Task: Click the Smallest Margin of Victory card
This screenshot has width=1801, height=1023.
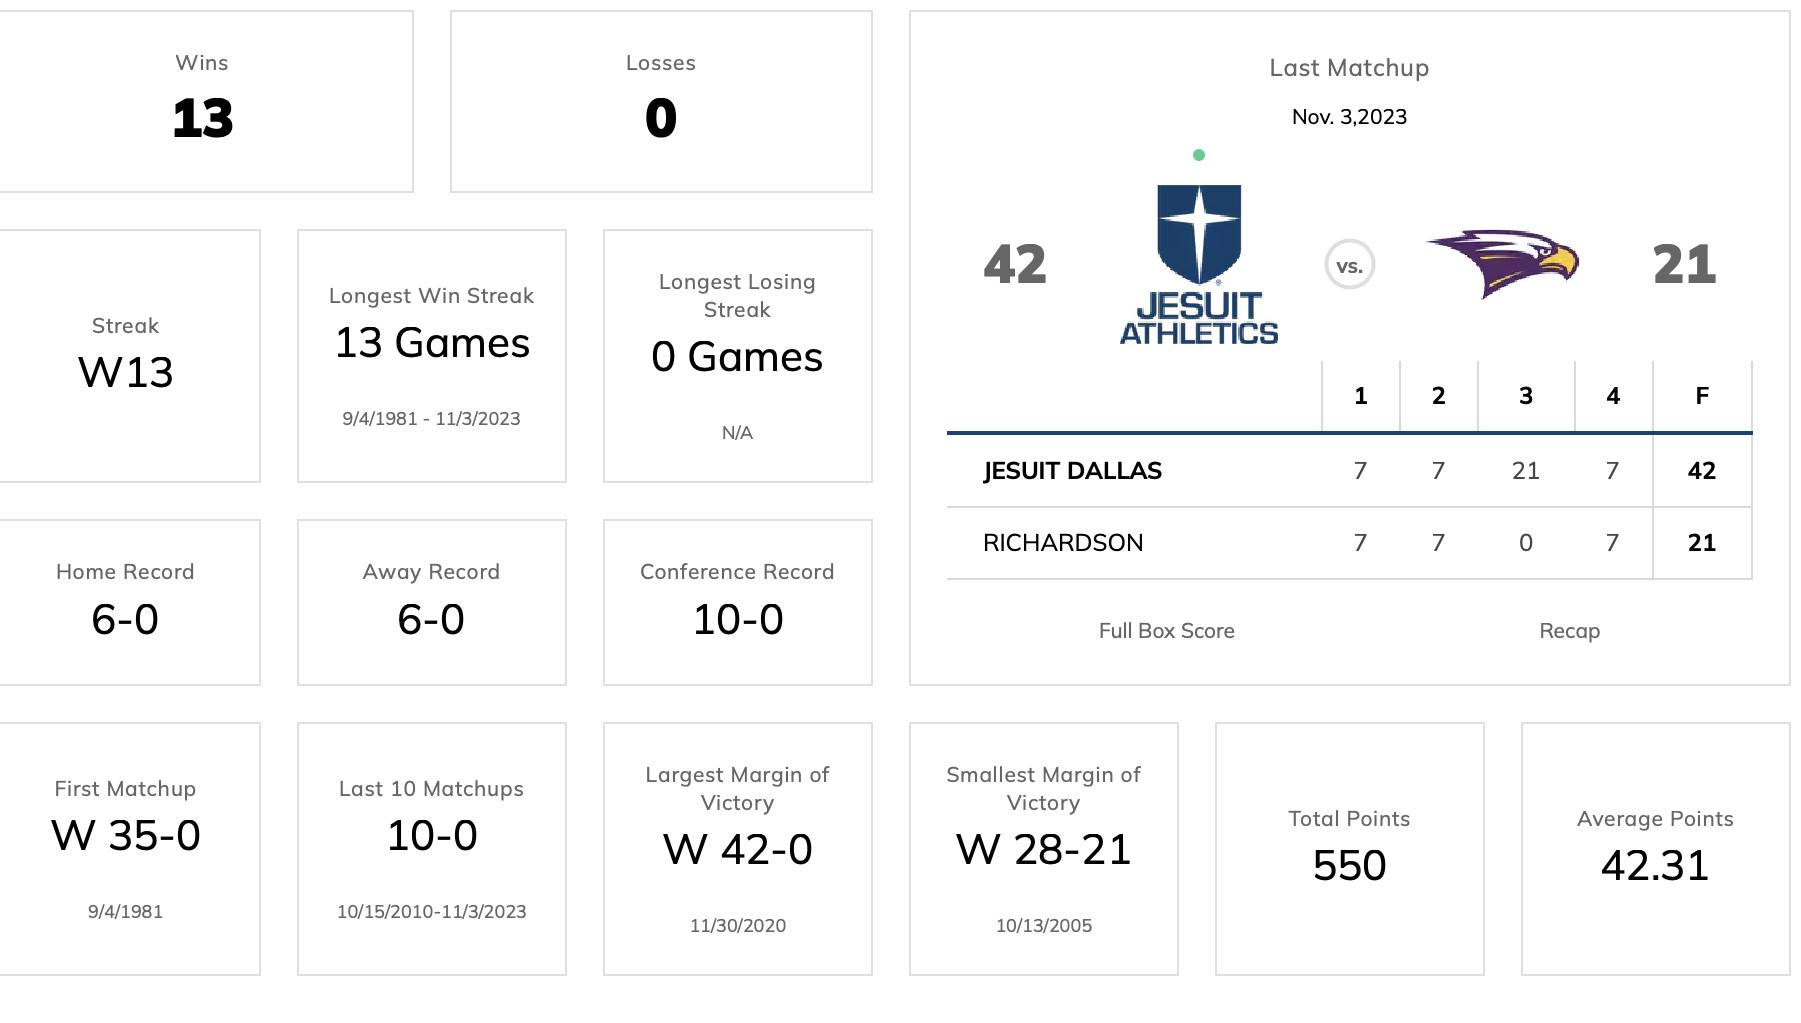Action: 1044,849
